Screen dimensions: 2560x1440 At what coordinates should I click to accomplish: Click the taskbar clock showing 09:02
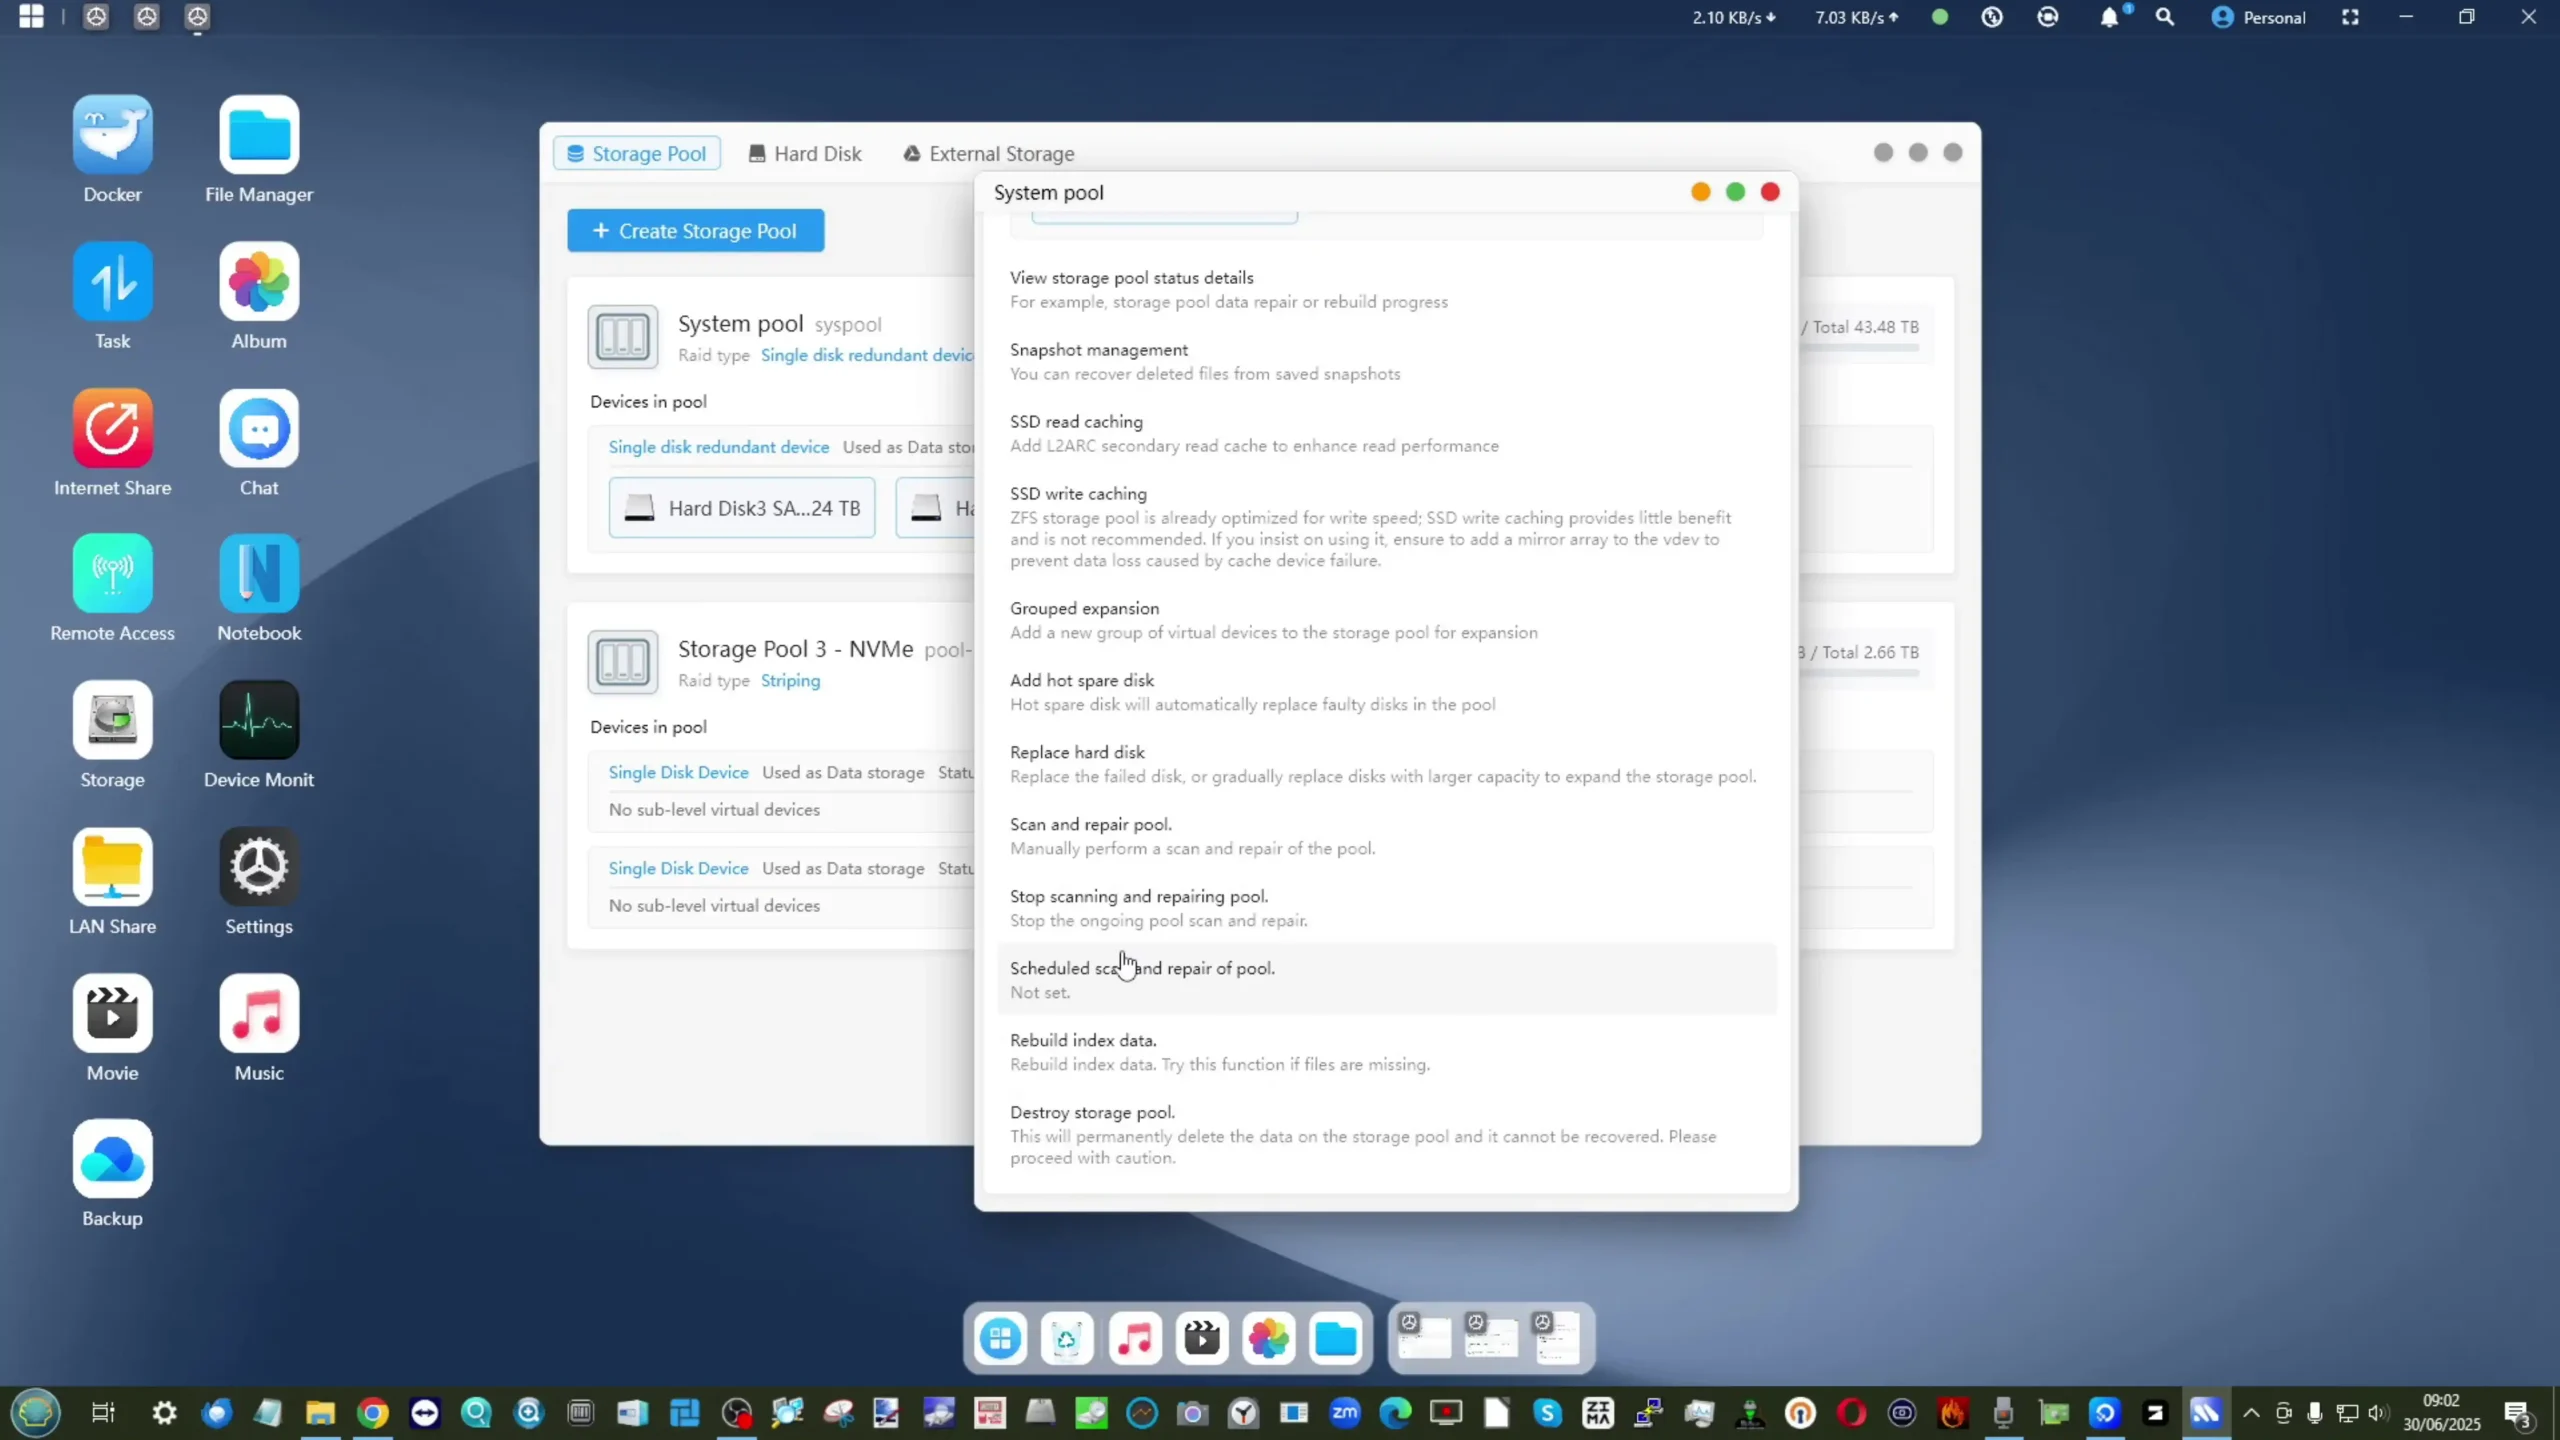coord(2441,1412)
